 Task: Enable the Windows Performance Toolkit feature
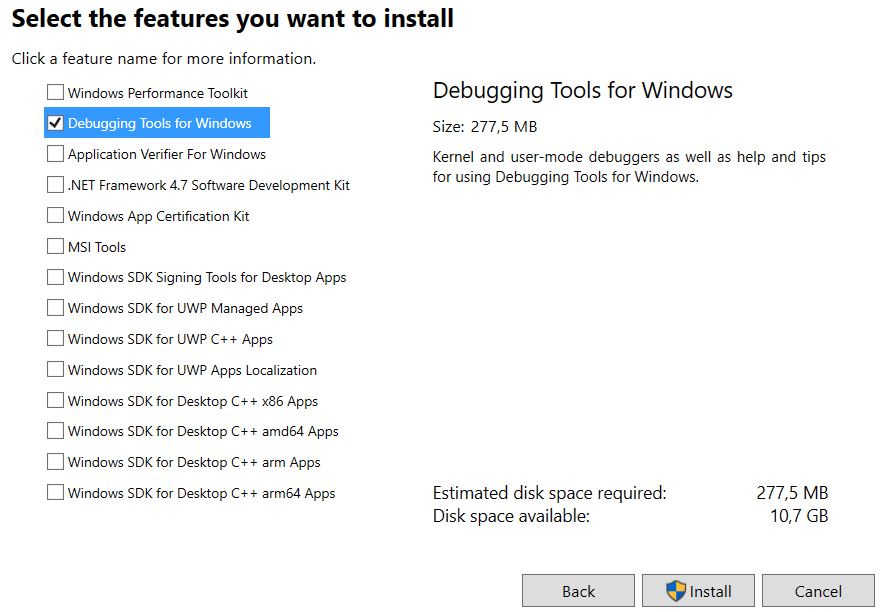click(x=55, y=92)
